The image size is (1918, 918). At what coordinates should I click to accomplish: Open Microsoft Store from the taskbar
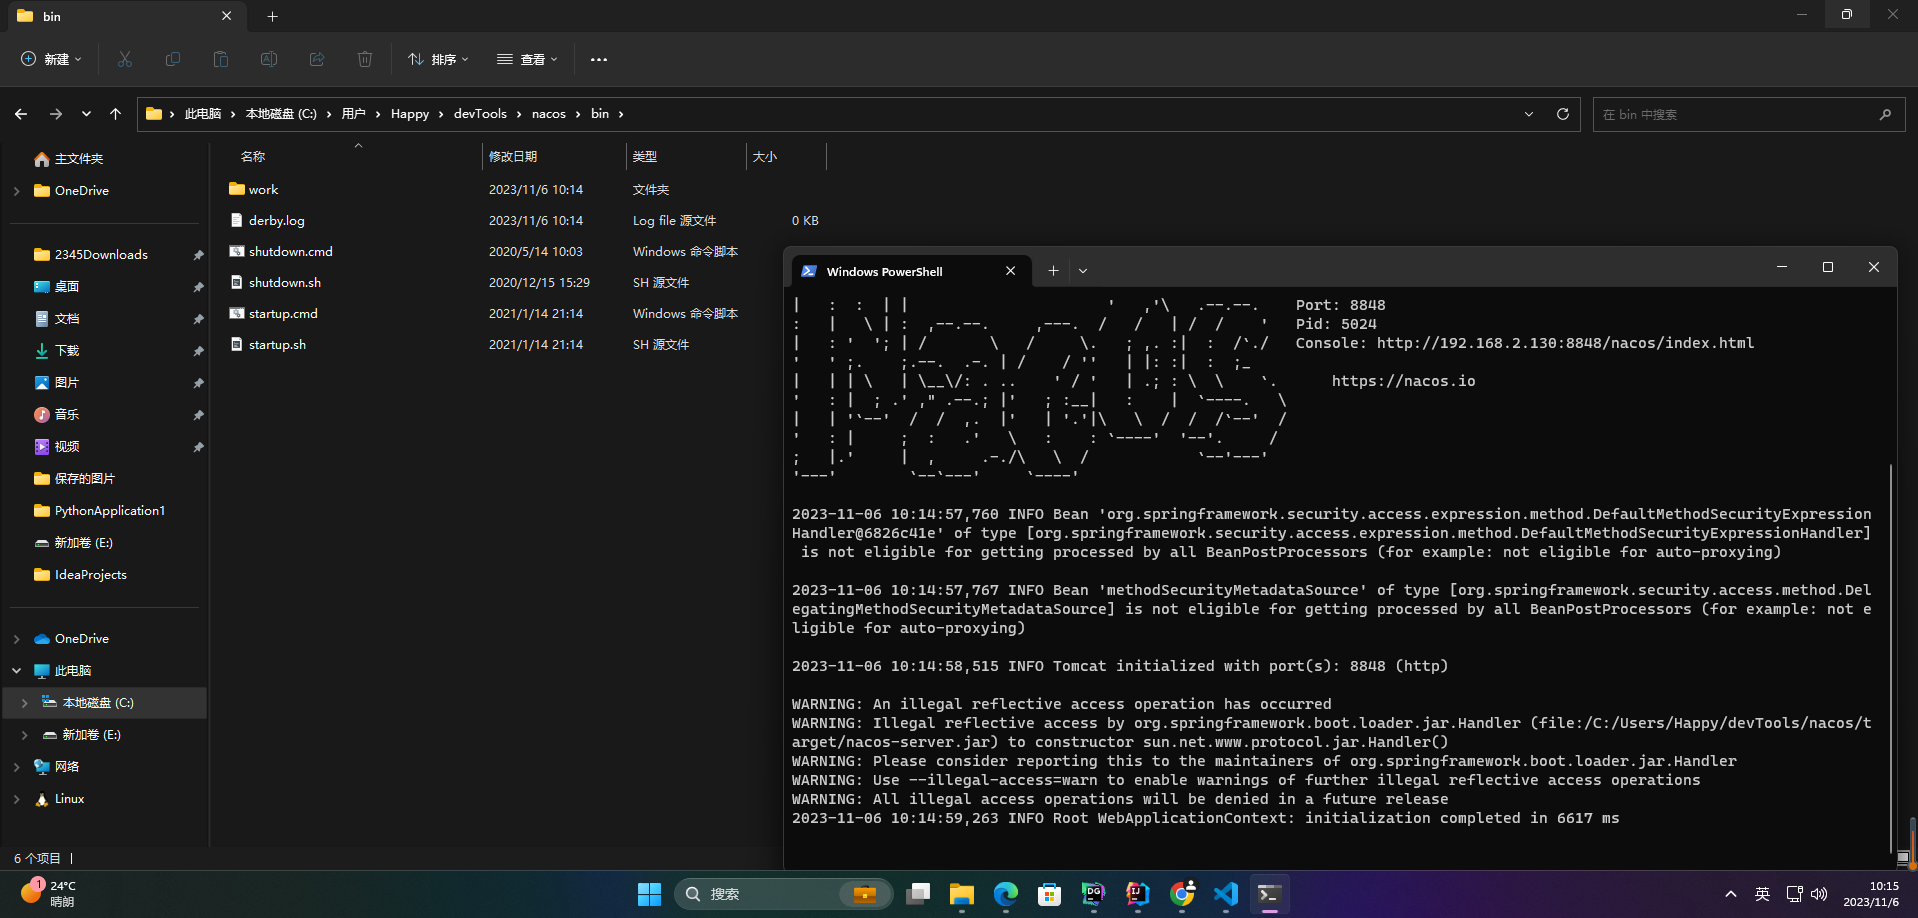tap(1050, 894)
